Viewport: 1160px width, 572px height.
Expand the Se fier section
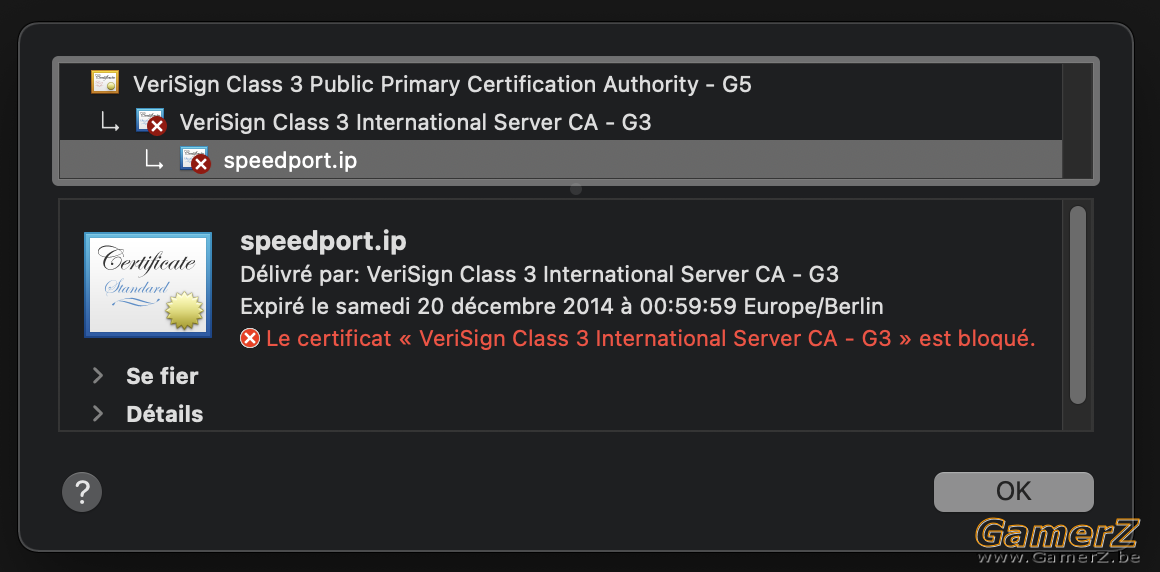coord(98,376)
